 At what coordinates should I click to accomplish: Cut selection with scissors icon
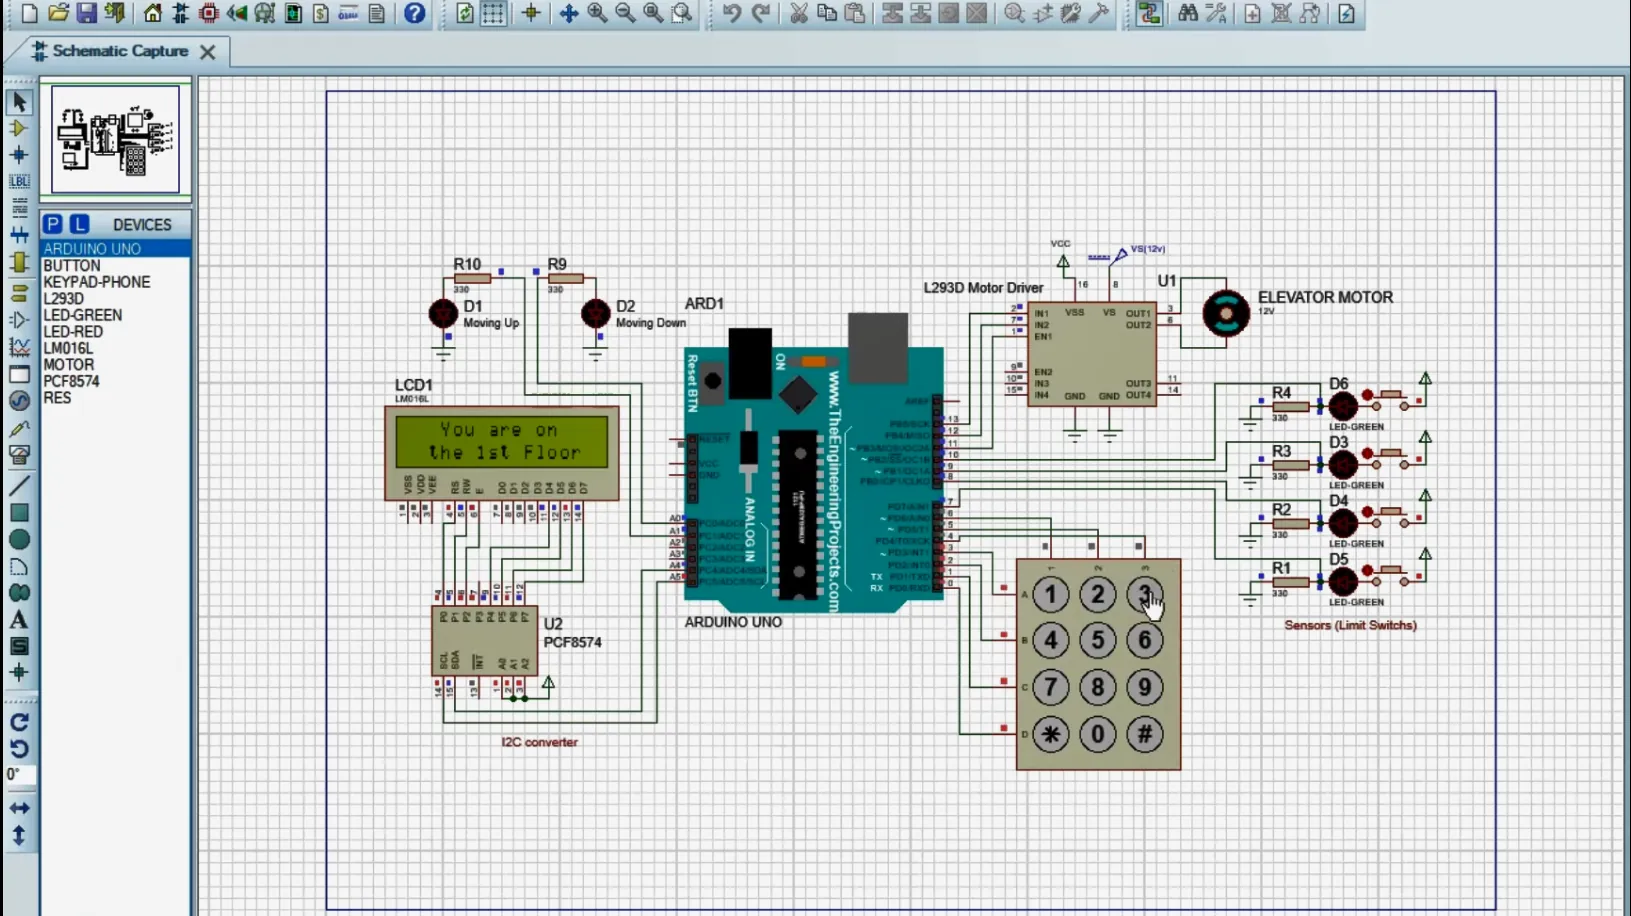798,13
